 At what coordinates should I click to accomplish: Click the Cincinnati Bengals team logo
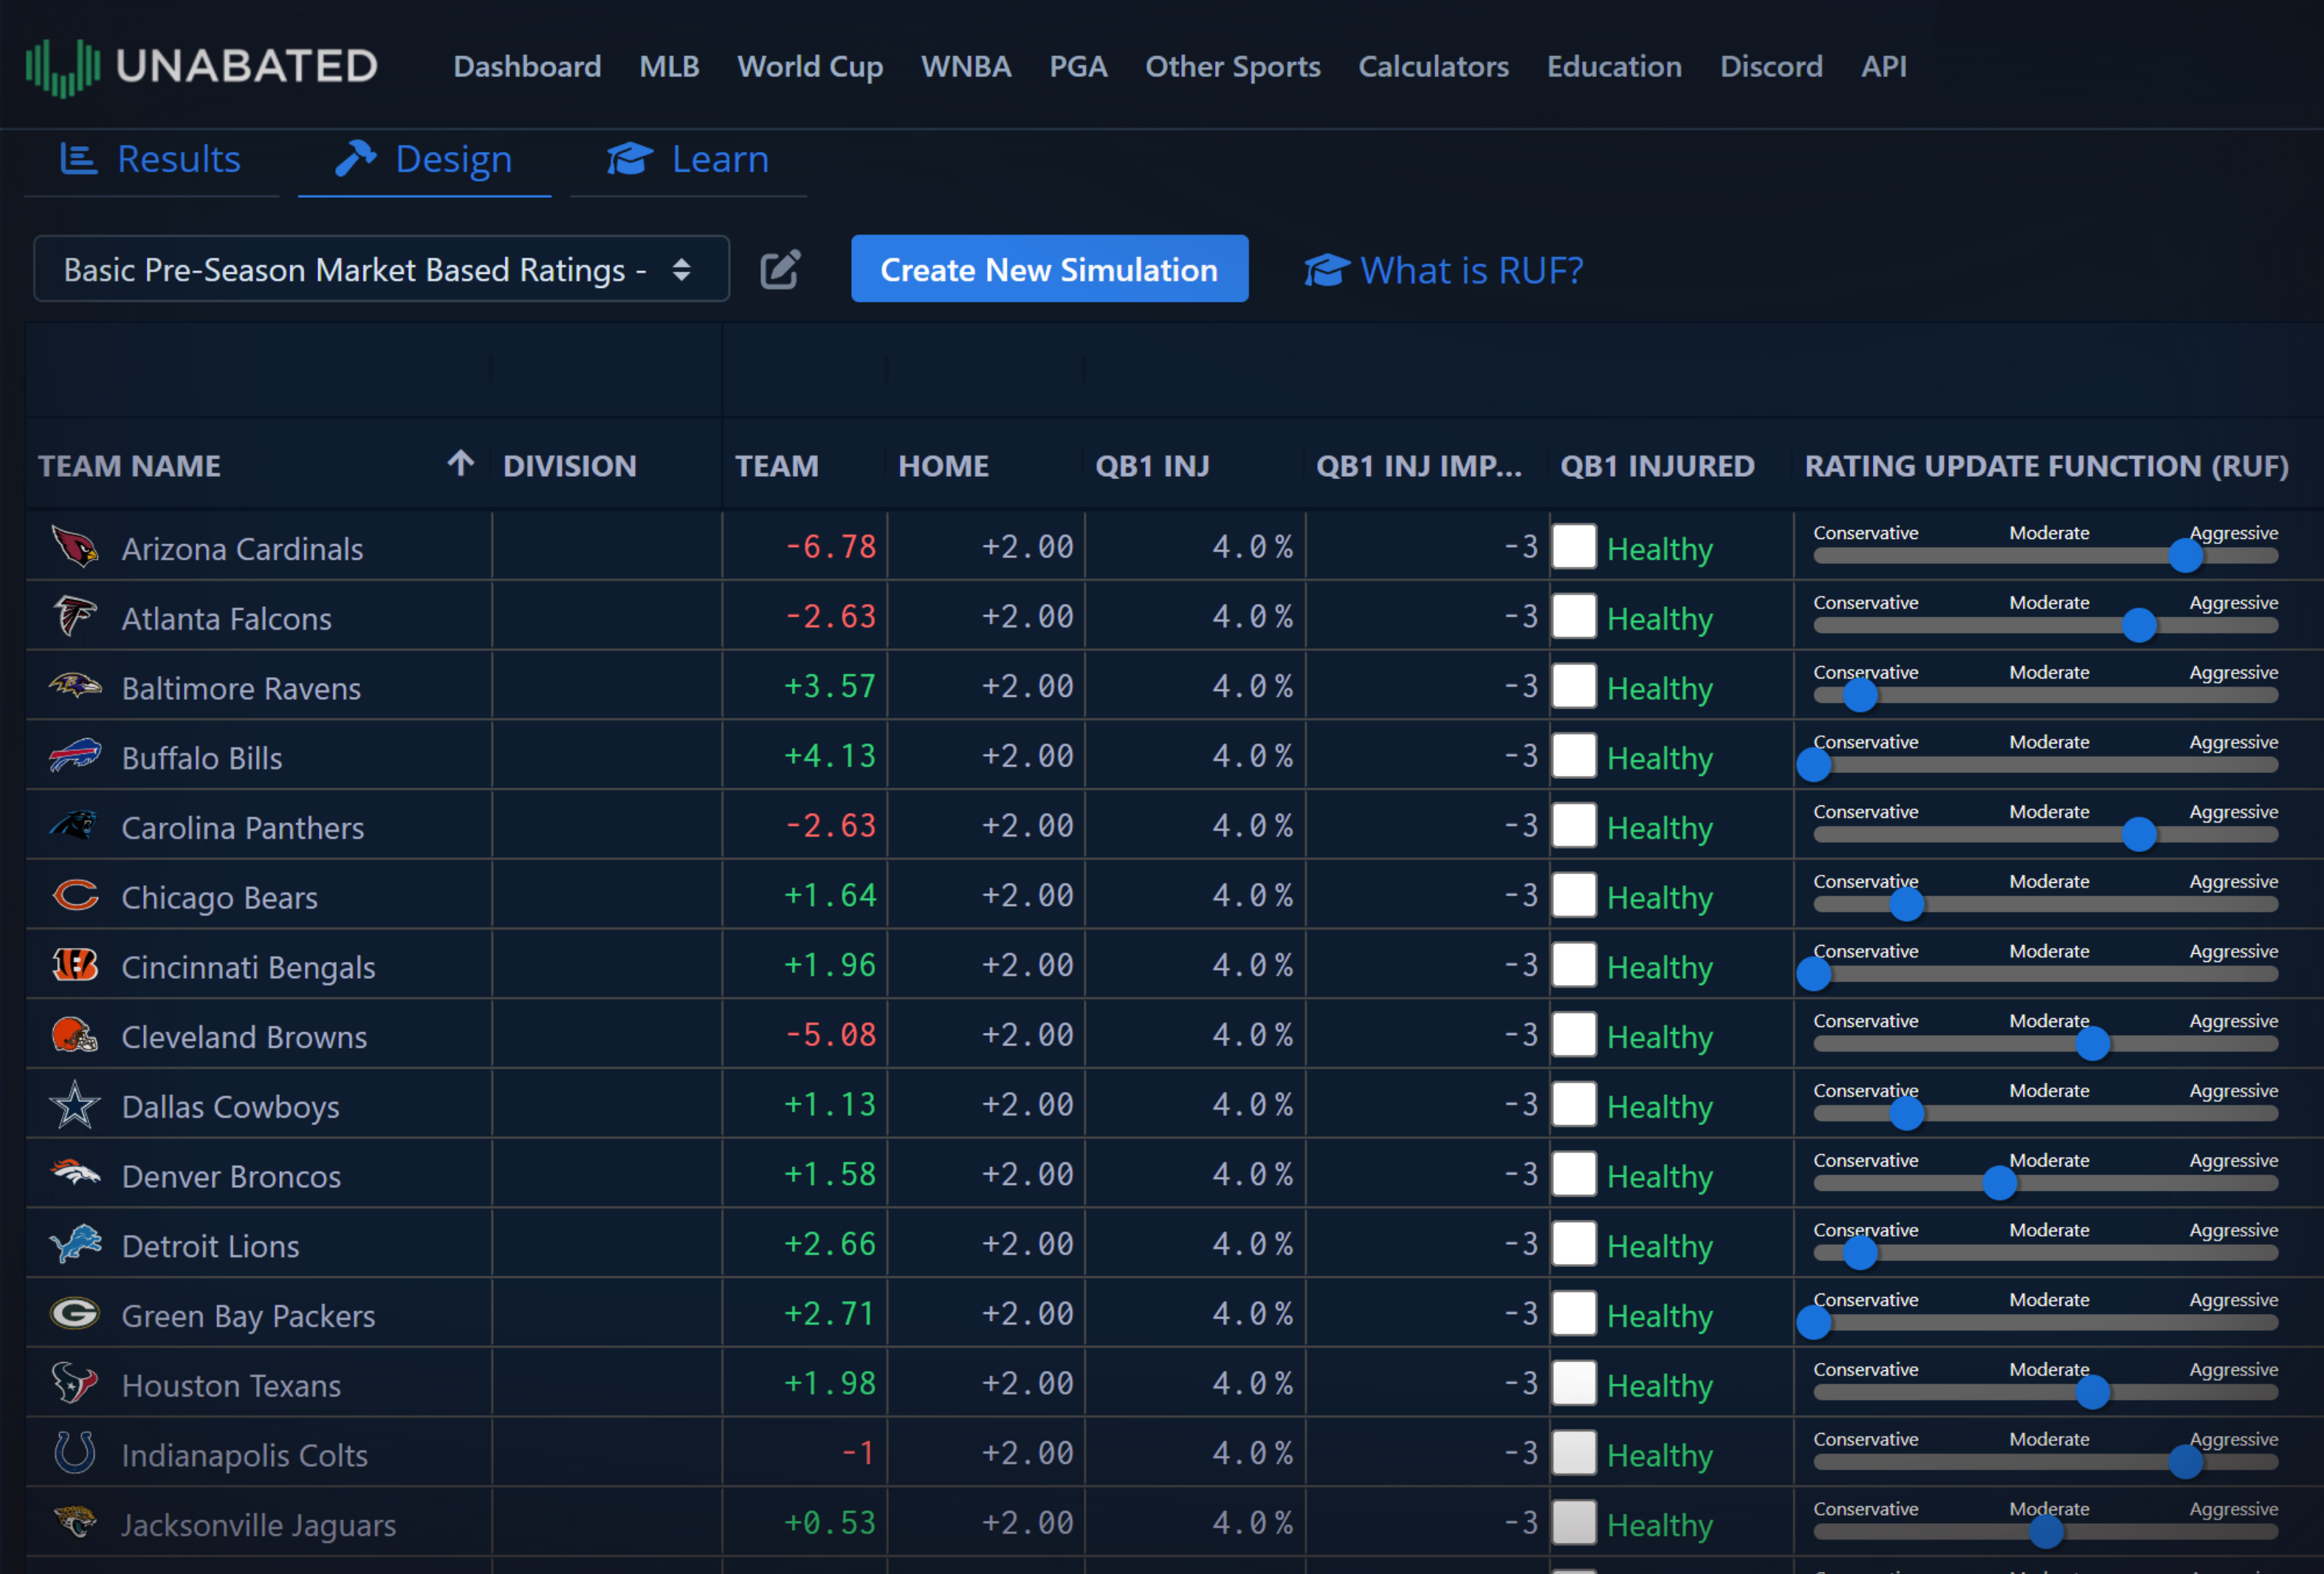click(x=75, y=965)
